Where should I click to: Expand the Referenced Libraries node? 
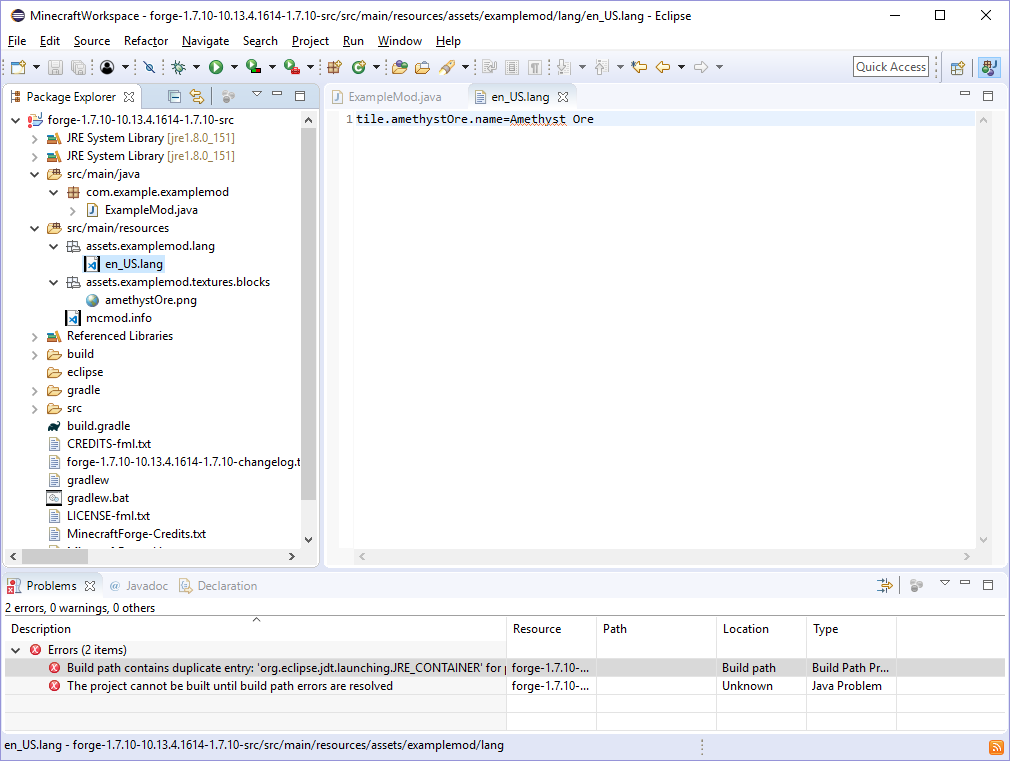pos(35,336)
